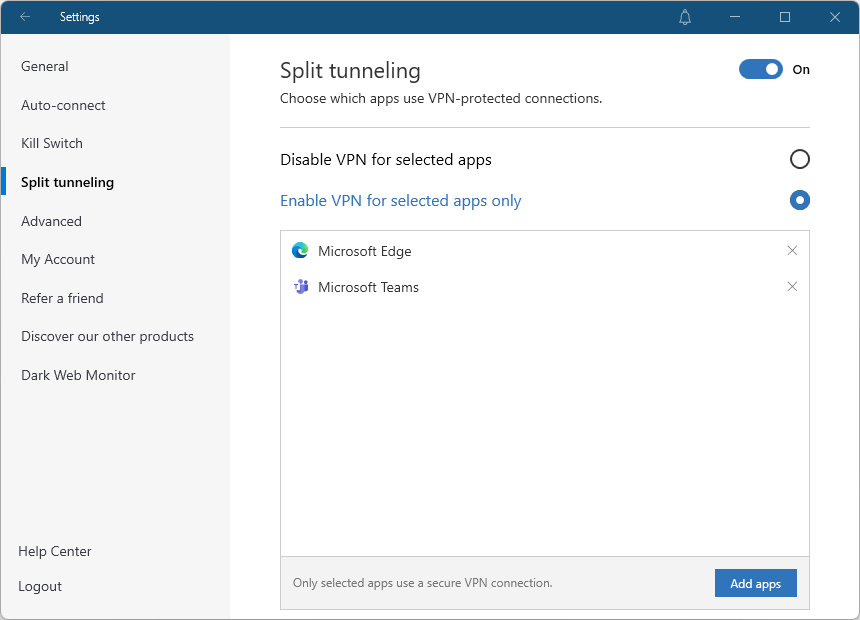Viewport: 860px width, 620px height.
Task: Remove Microsoft Teams from the app list
Action: pyautogui.click(x=792, y=287)
